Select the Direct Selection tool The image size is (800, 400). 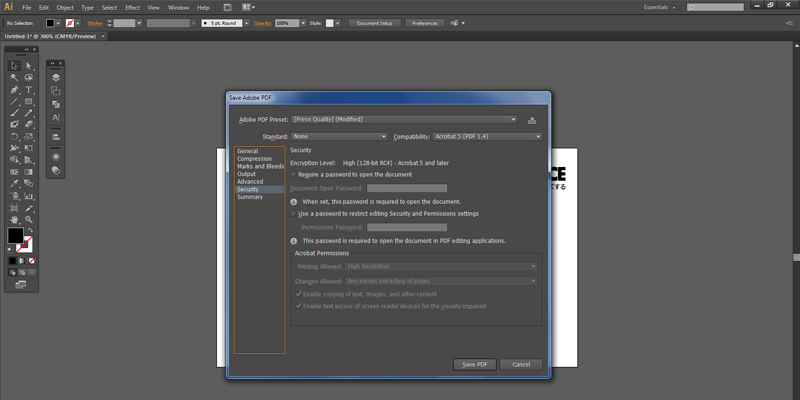point(29,66)
